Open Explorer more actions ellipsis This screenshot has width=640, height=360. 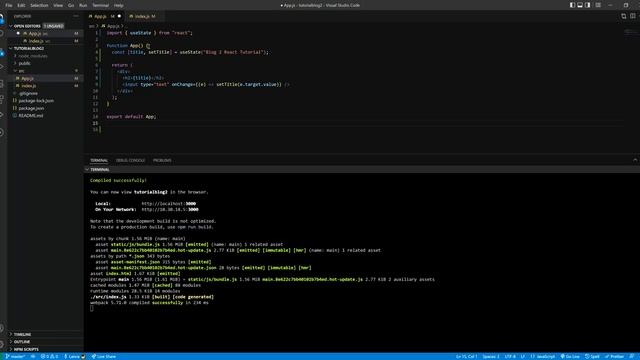(x=76, y=16)
